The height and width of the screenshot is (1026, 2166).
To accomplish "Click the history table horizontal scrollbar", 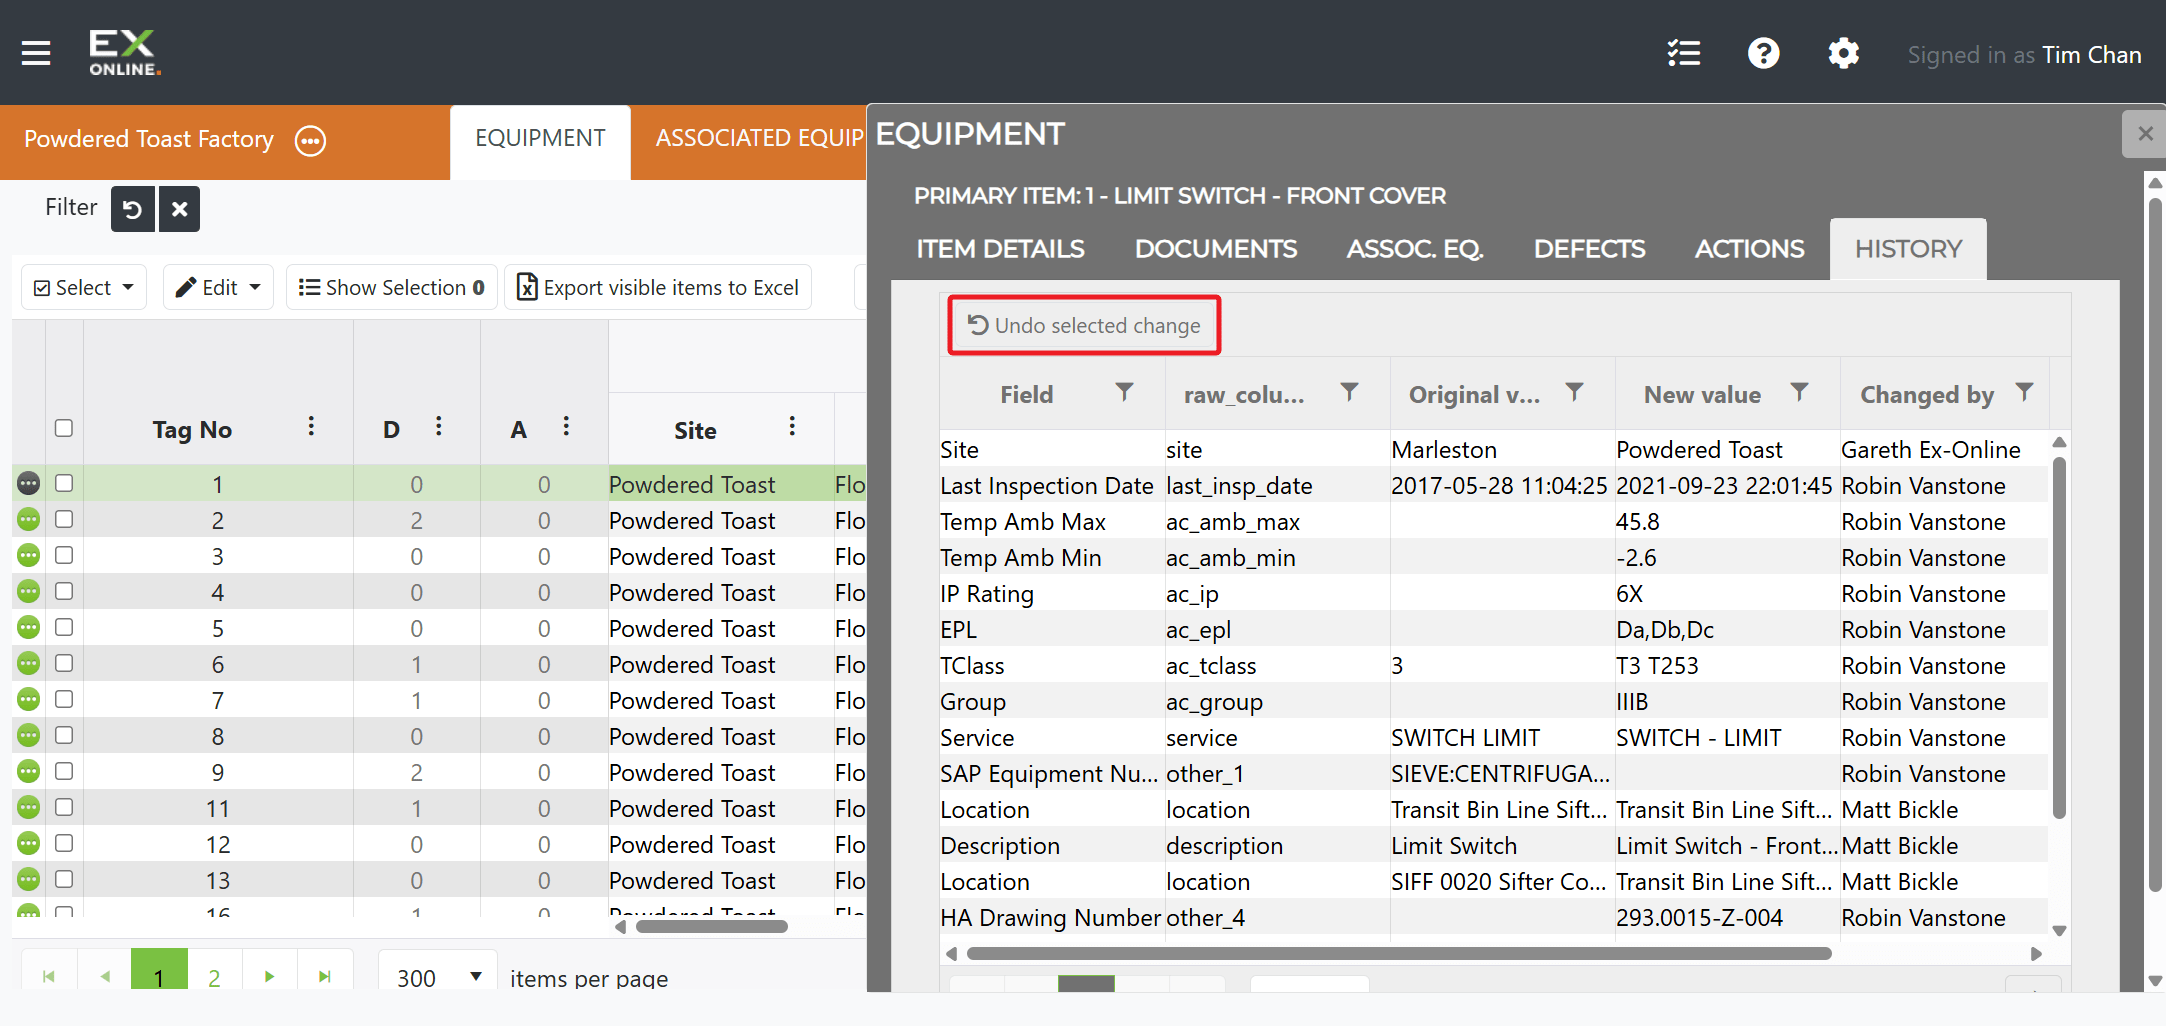I will (x=1399, y=954).
